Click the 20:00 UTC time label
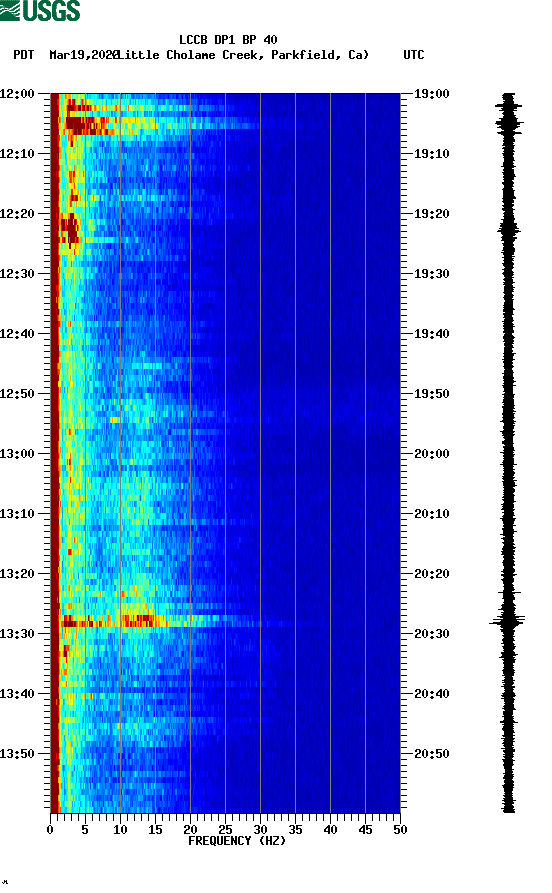Image resolution: width=552 pixels, height=893 pixels. pyautogui.click(x=431, y=453)
